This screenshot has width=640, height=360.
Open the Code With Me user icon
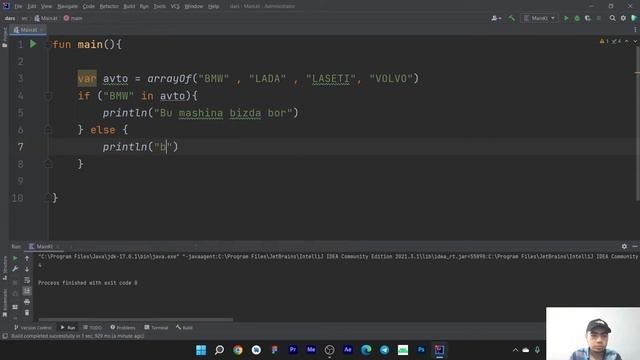point(496,18)
